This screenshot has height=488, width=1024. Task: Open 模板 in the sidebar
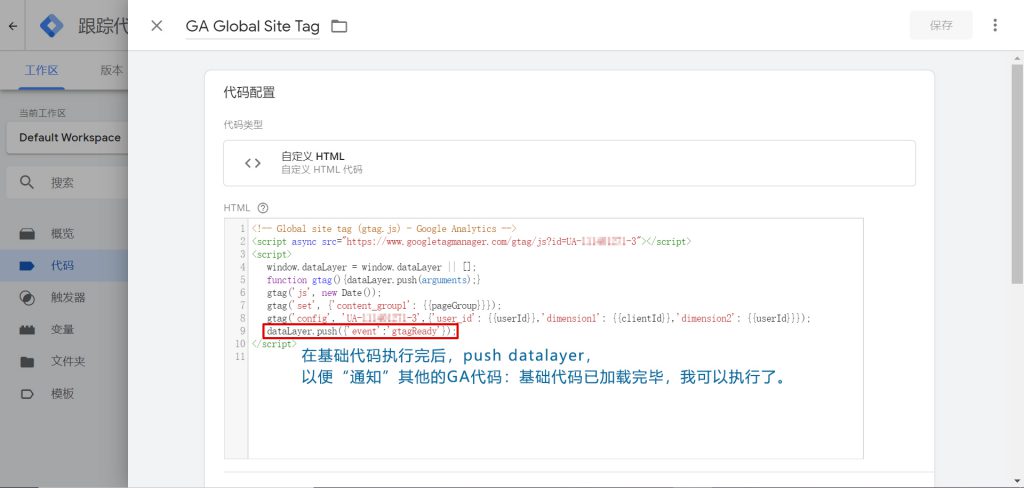point(64,393)
